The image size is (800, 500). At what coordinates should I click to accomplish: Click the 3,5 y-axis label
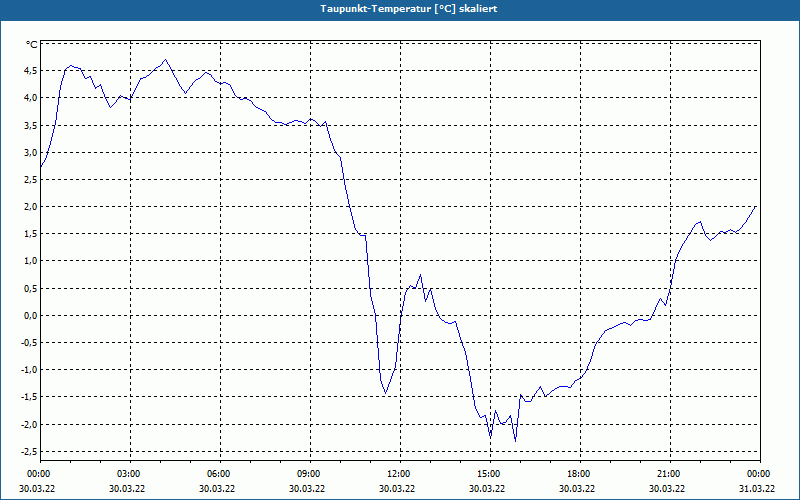coord(30,125)
